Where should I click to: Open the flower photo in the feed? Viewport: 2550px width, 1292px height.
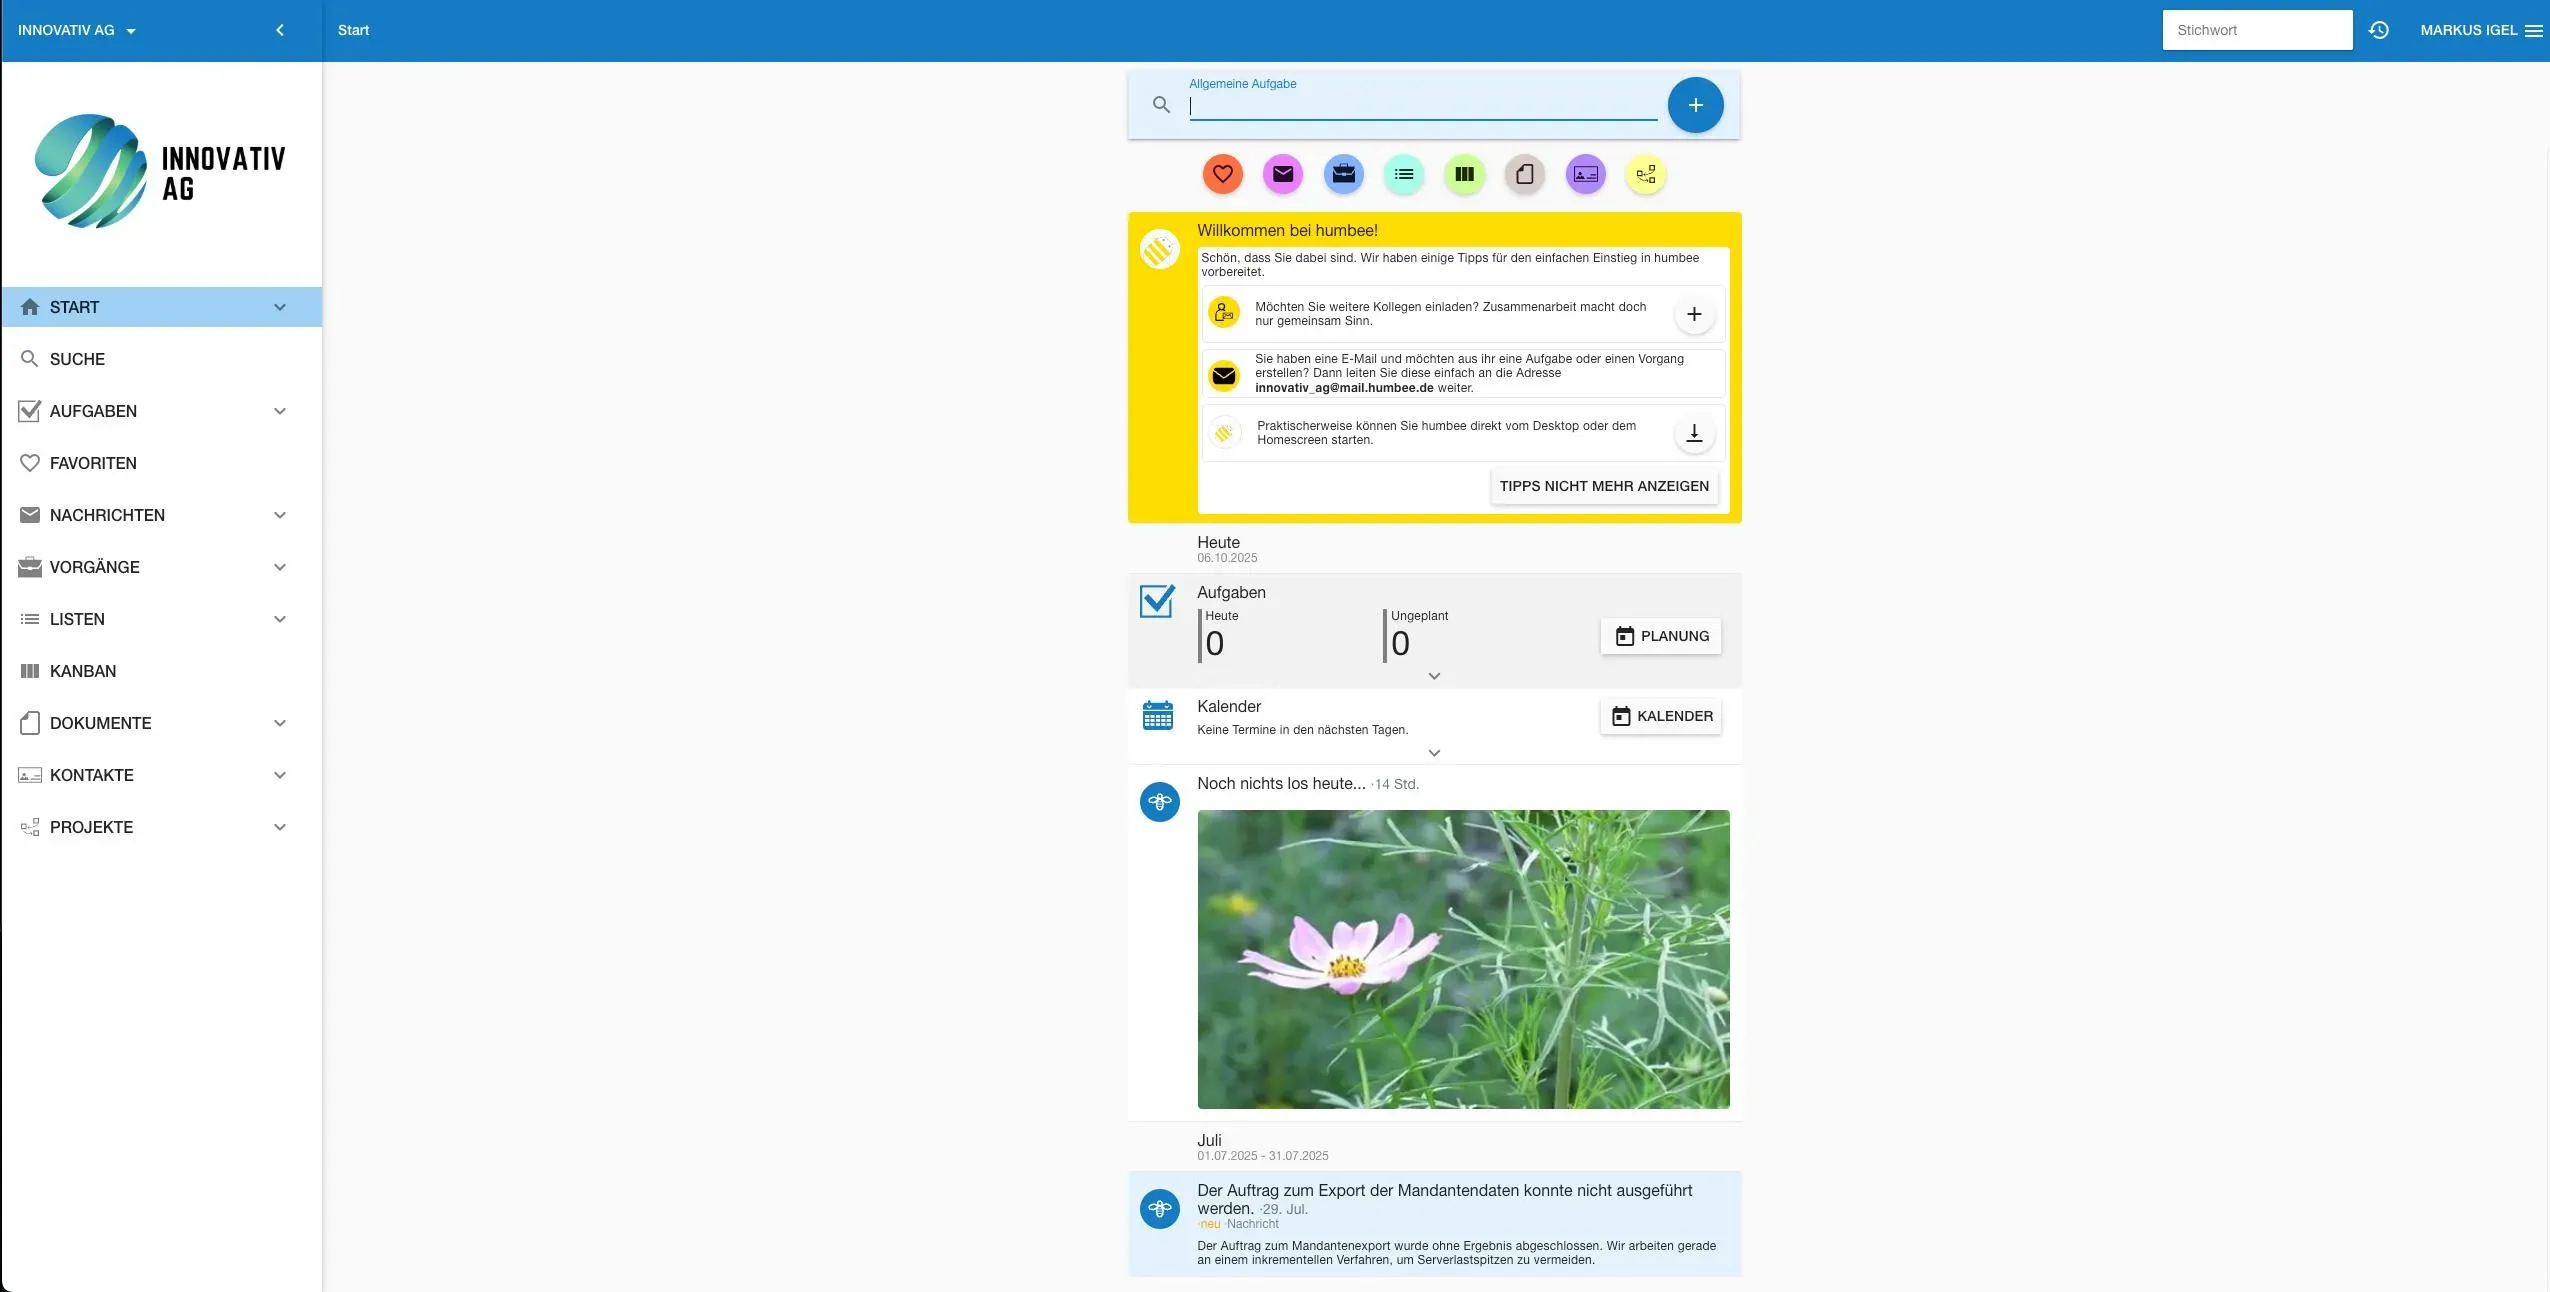pyautogui.click(x=1462, y=960)
